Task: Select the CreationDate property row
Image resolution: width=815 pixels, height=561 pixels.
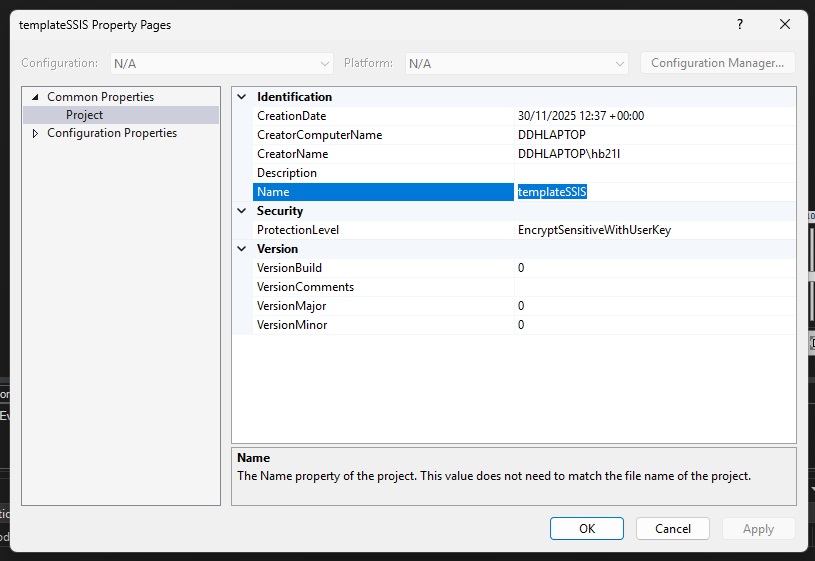Action: [x=291, y=116]
